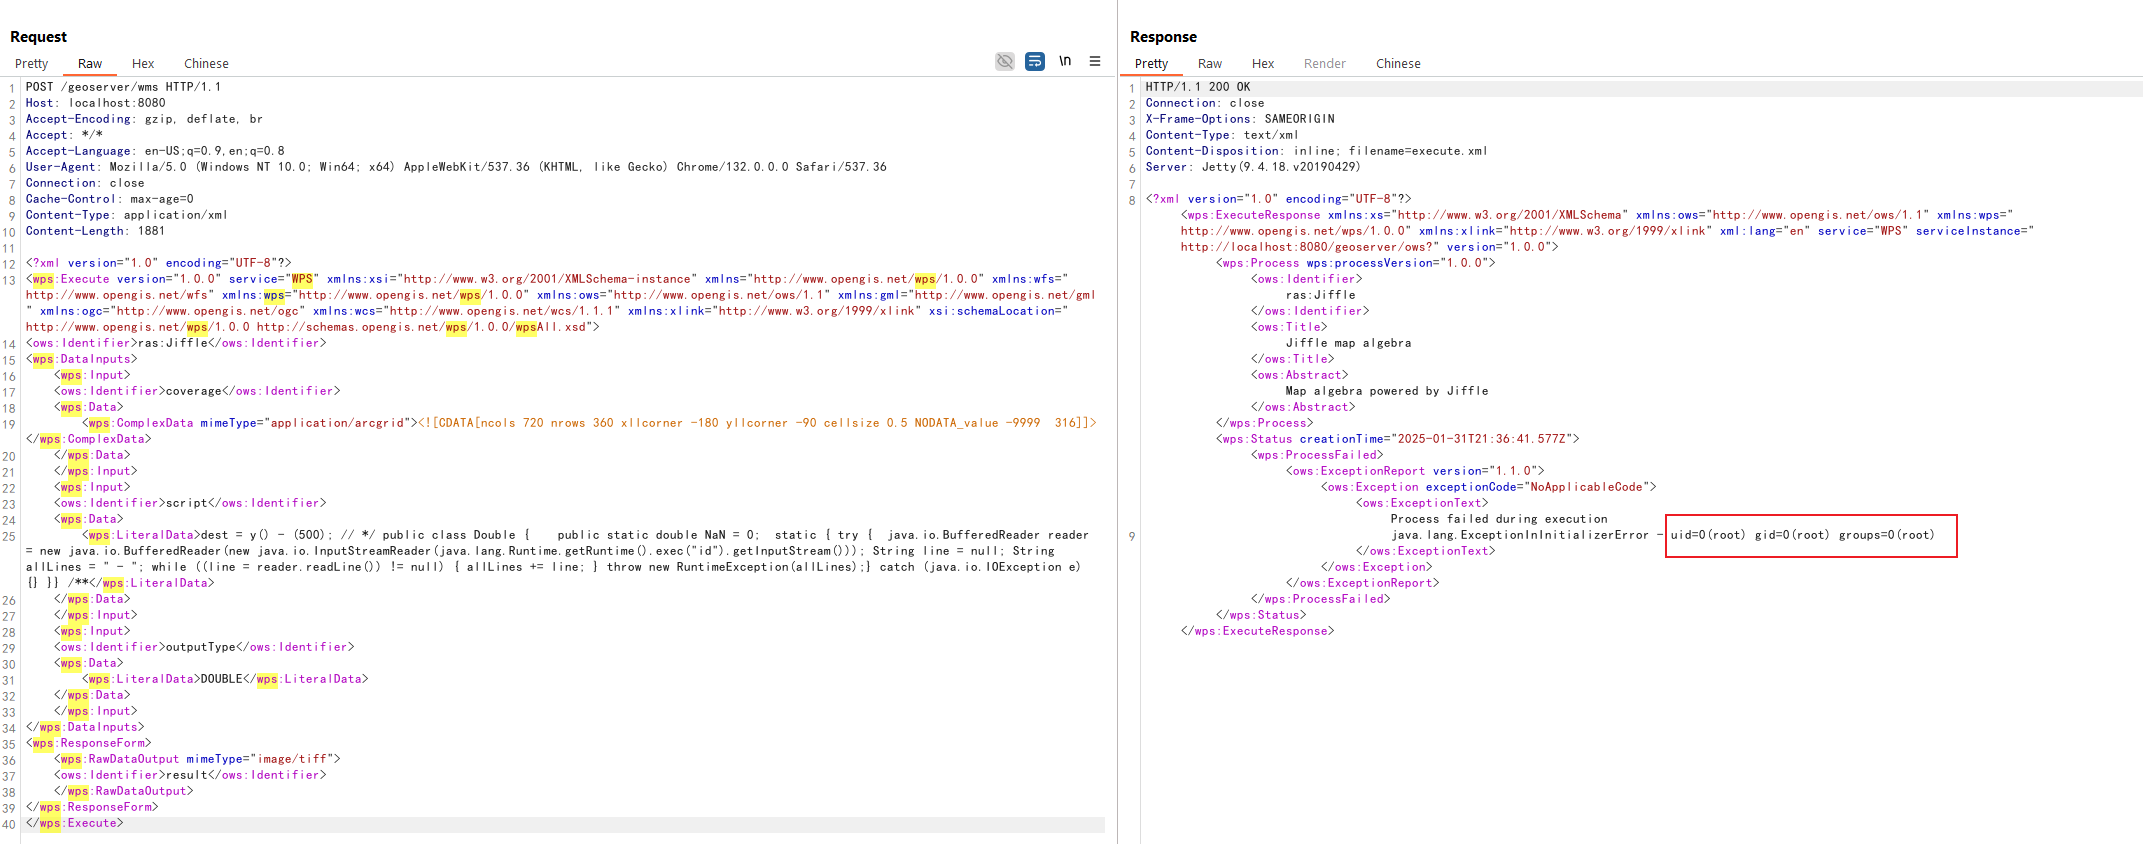Viewport: 2143px width, 844px height.
Task: Click the 'uid=0(root) gid=0(root)' output
Action: tap(1803, 535)
